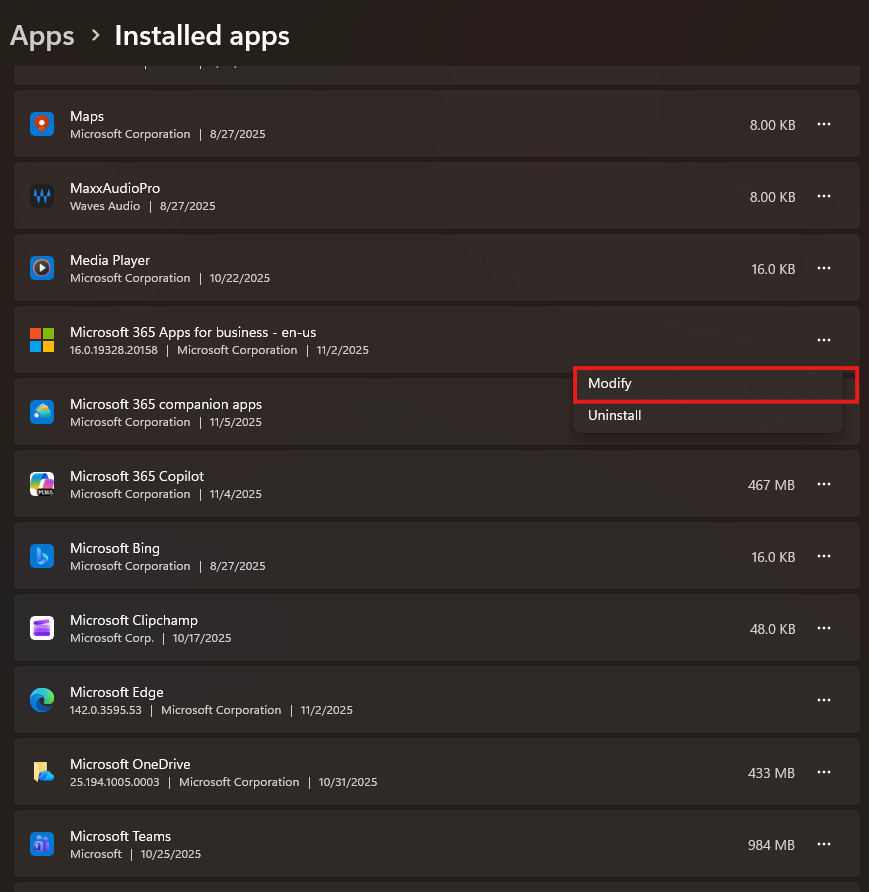The image size is (869, 892).
Task: Click OneDrive version 25.194.1005.0003 text
Action: tap(115, 782)
